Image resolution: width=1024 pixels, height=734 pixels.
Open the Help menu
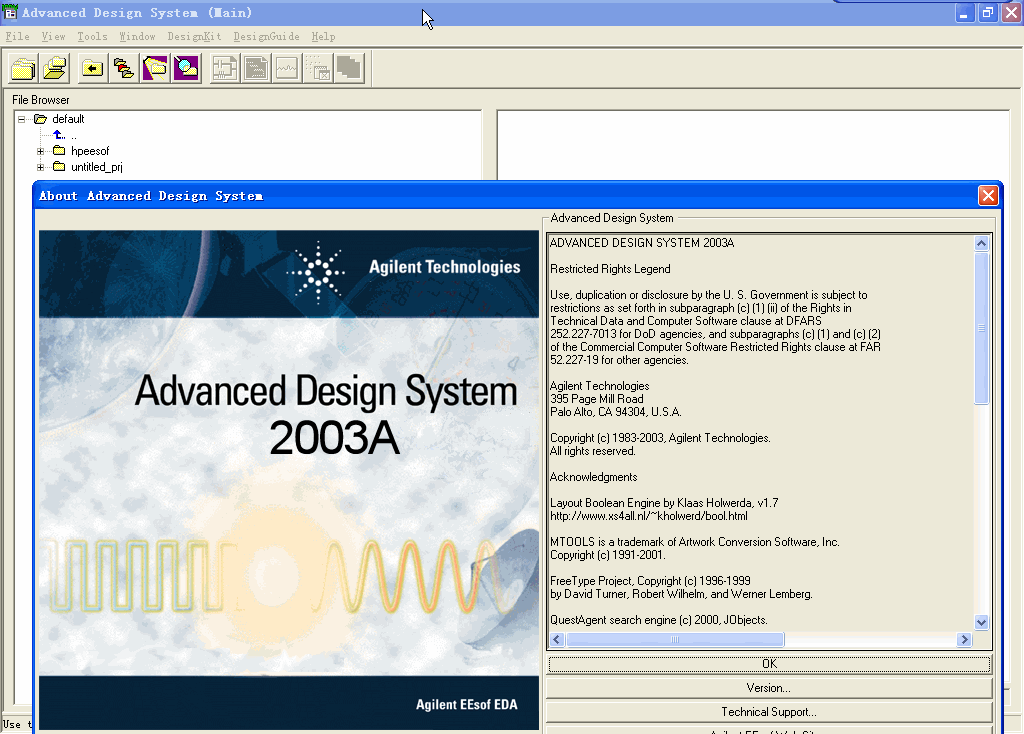(323, 37)
